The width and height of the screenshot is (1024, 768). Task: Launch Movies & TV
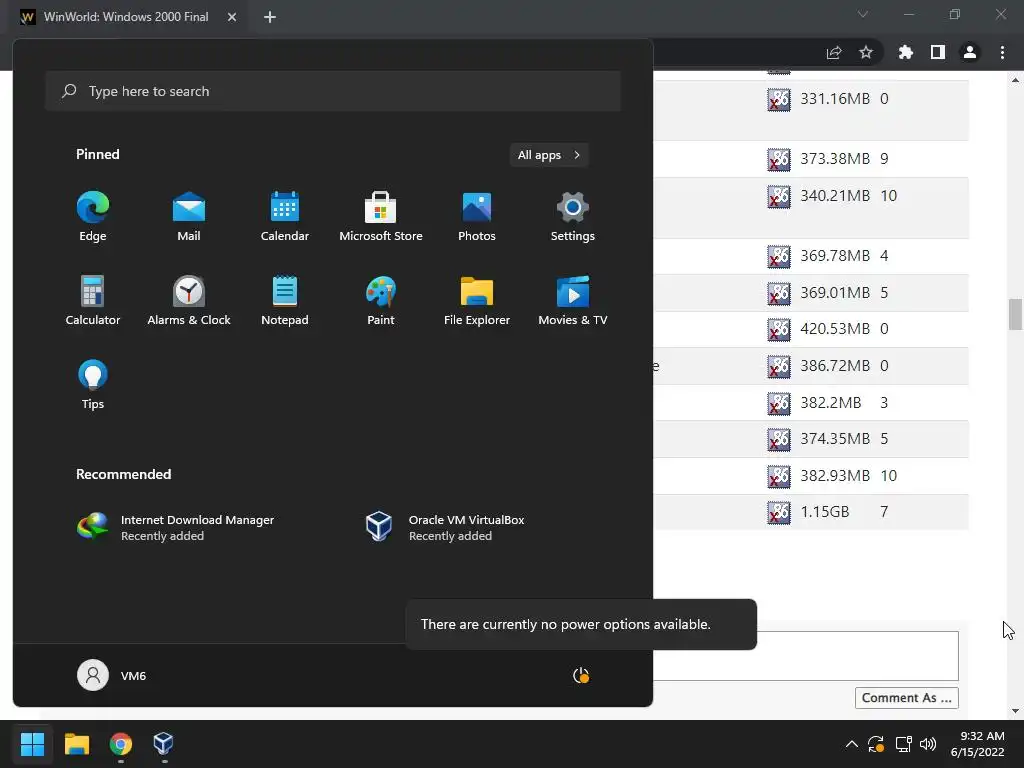(x=573, y=300)
